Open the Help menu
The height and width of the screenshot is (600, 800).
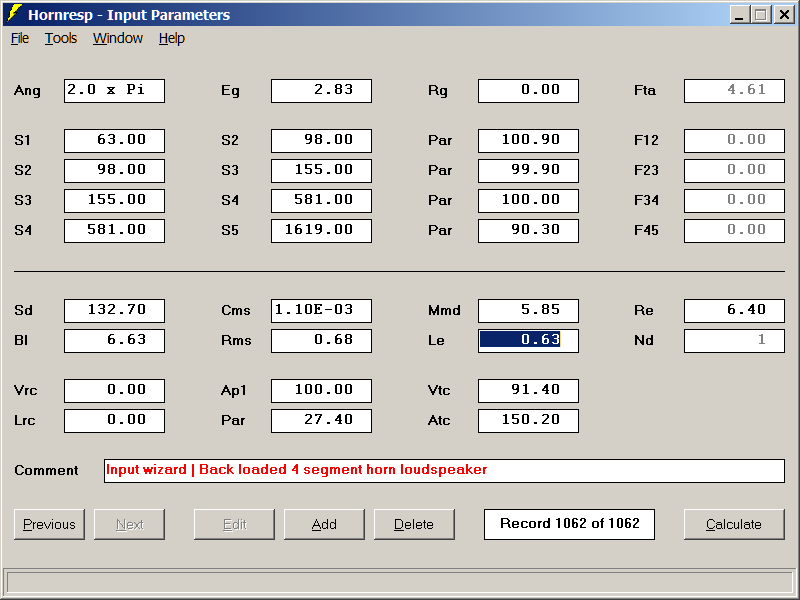pos(171,38)
